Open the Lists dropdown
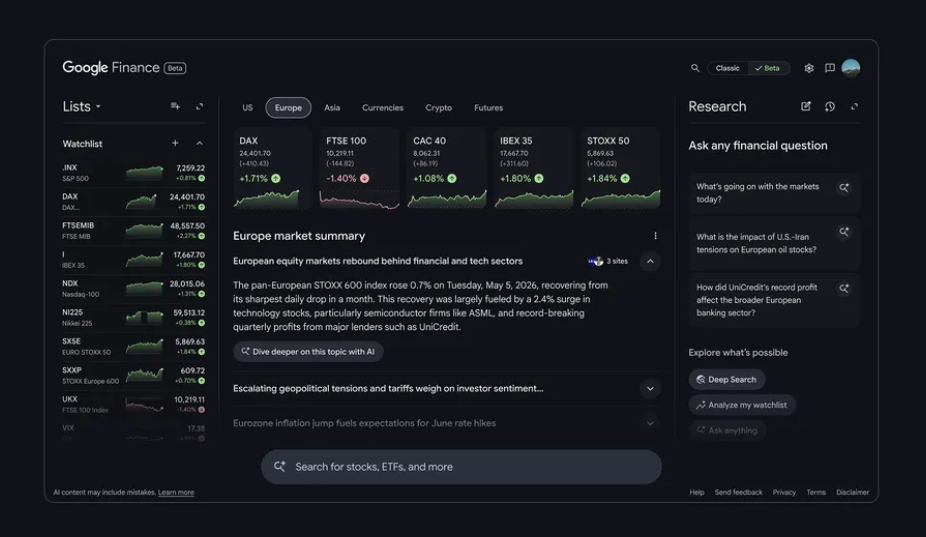The image size is (926, 537). (x=81, y=106)
